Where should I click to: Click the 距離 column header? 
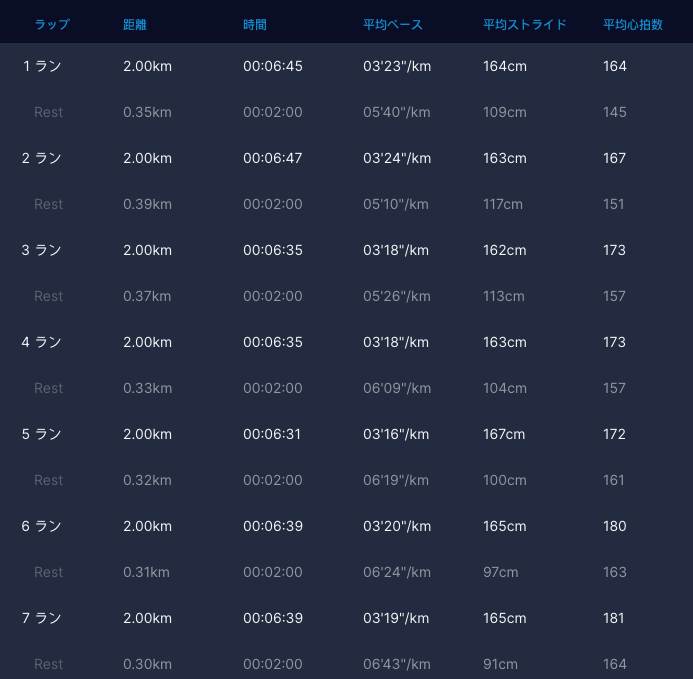[135, 24]
